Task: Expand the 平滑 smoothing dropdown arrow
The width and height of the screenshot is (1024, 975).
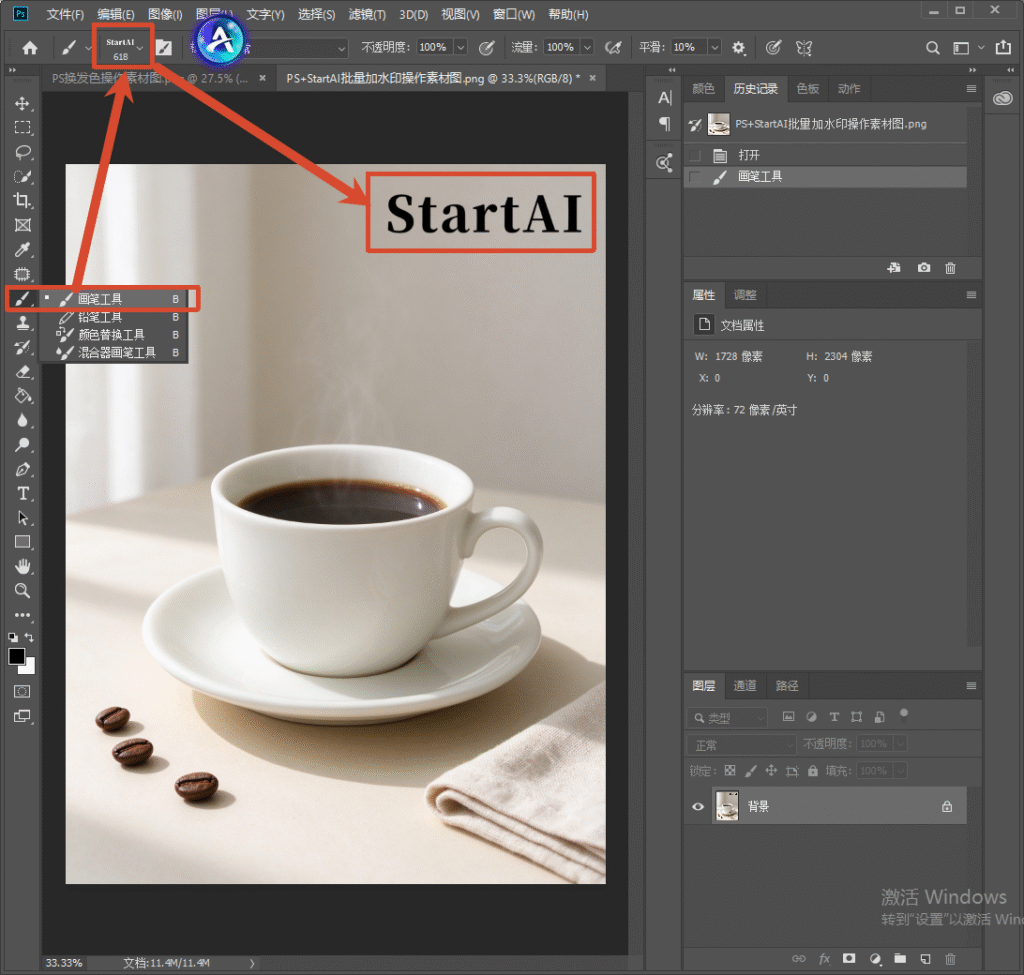Action: (x=714, y=48)
